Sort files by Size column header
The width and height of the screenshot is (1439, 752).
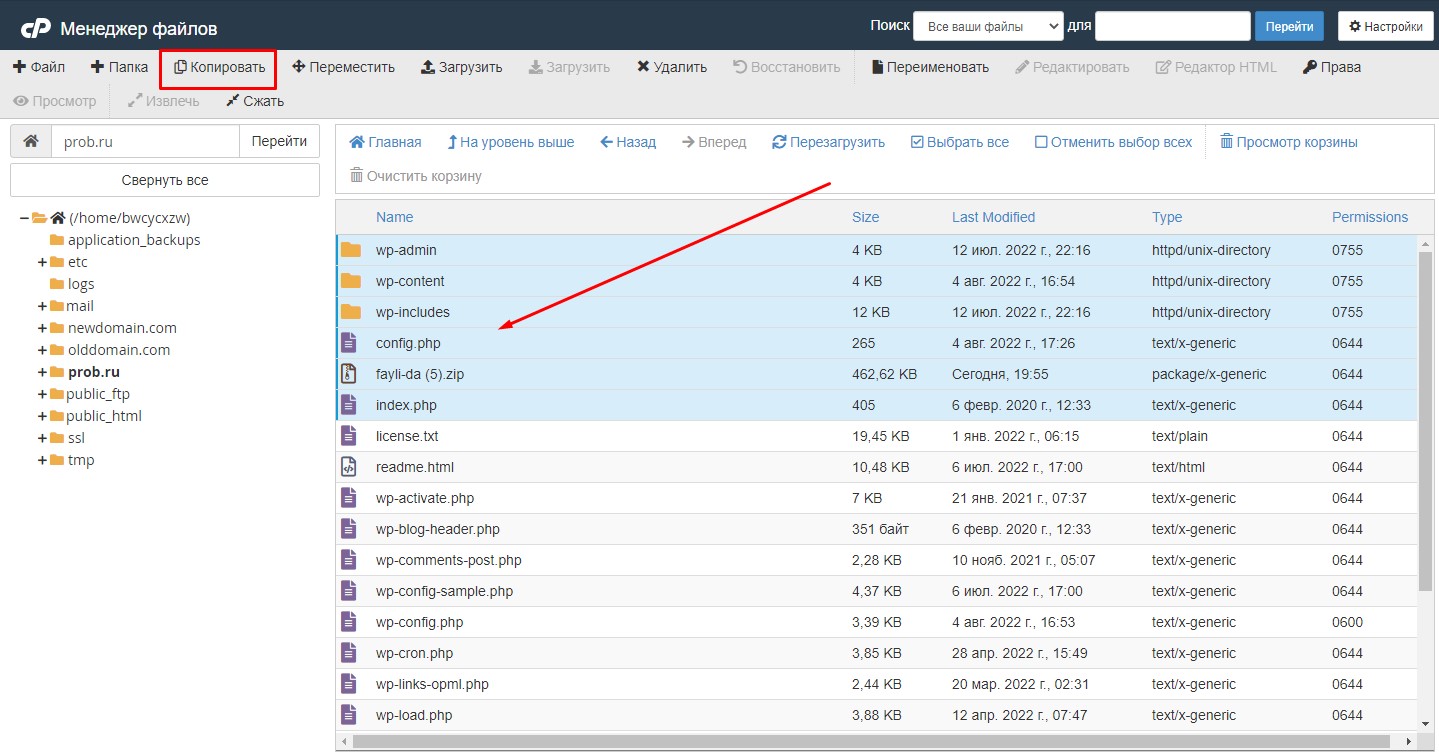[x=866, y=217]
